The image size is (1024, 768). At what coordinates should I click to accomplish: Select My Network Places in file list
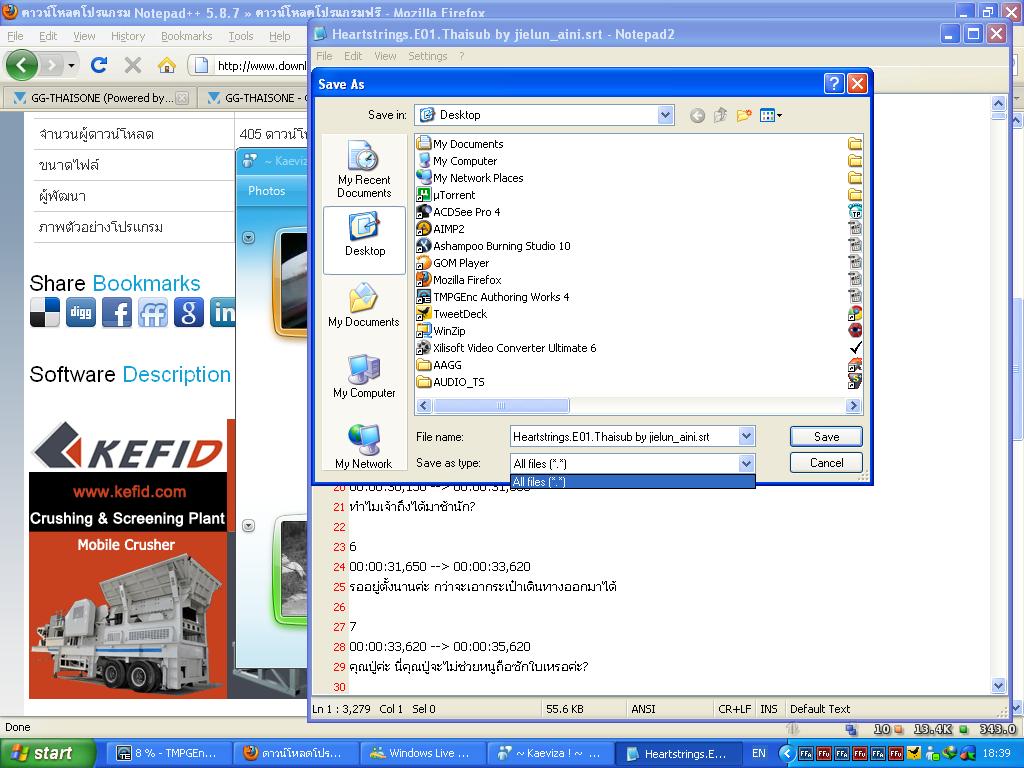470,178
